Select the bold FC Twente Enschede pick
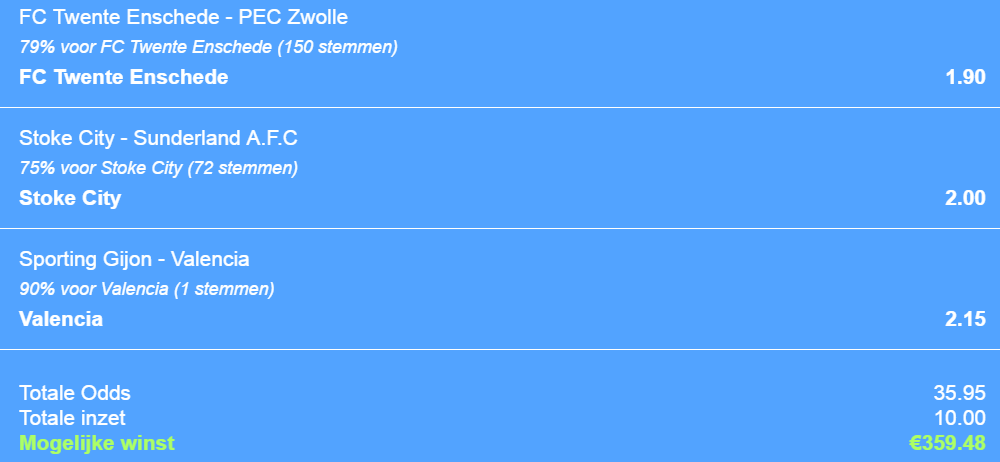The height and width of the screenshot is (462, 1000). click(x=124, y=77)
